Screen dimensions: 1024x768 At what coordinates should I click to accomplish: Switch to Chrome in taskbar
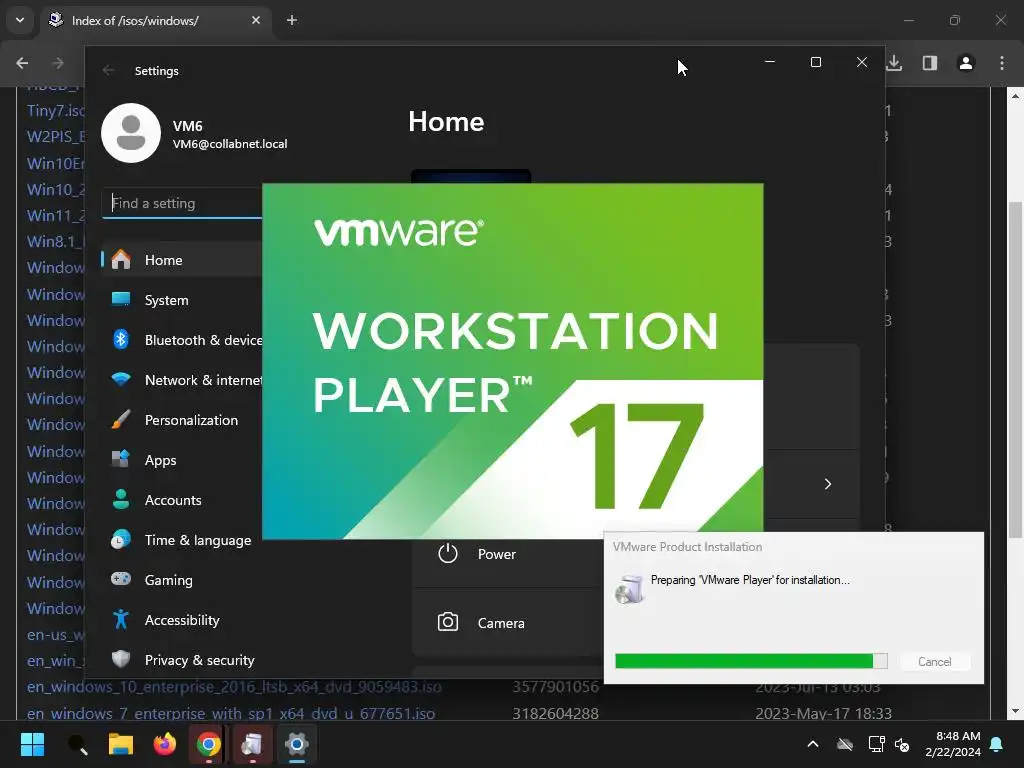click(208, 744)
